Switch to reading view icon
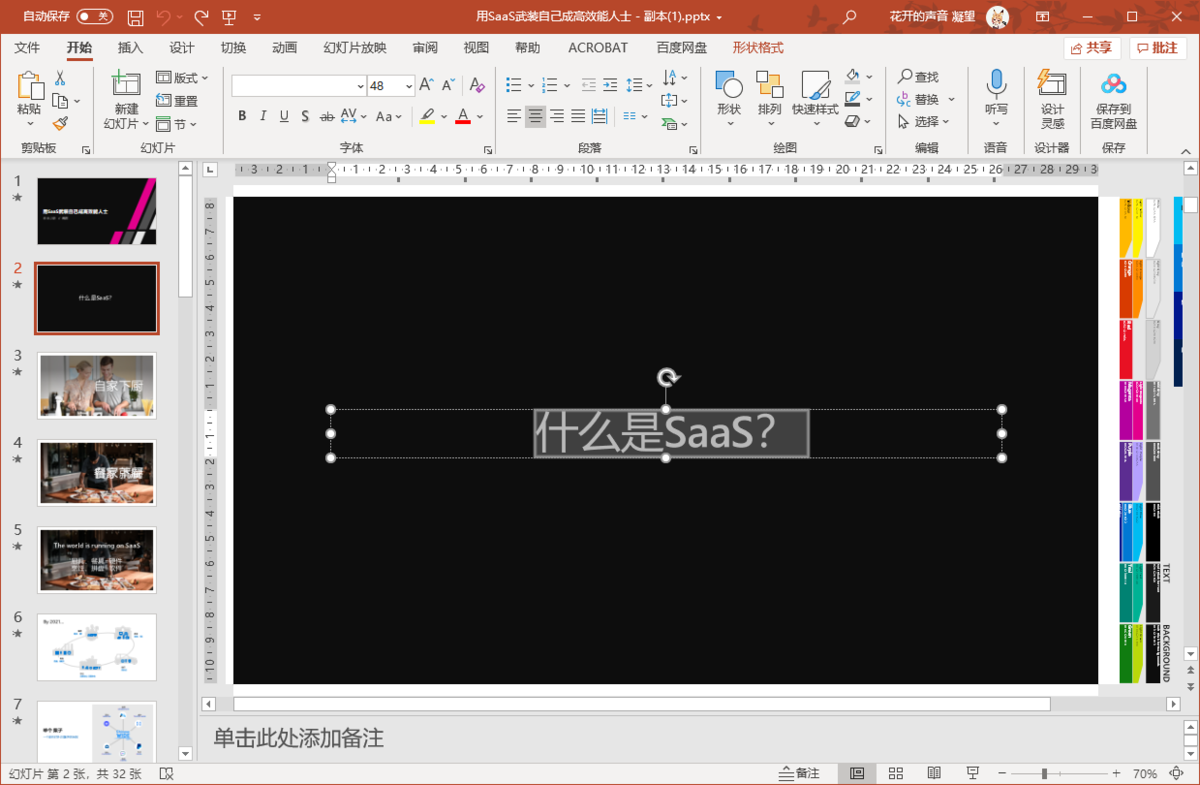Viewport: 1200px width, 785px height. (x=933, y=774)
